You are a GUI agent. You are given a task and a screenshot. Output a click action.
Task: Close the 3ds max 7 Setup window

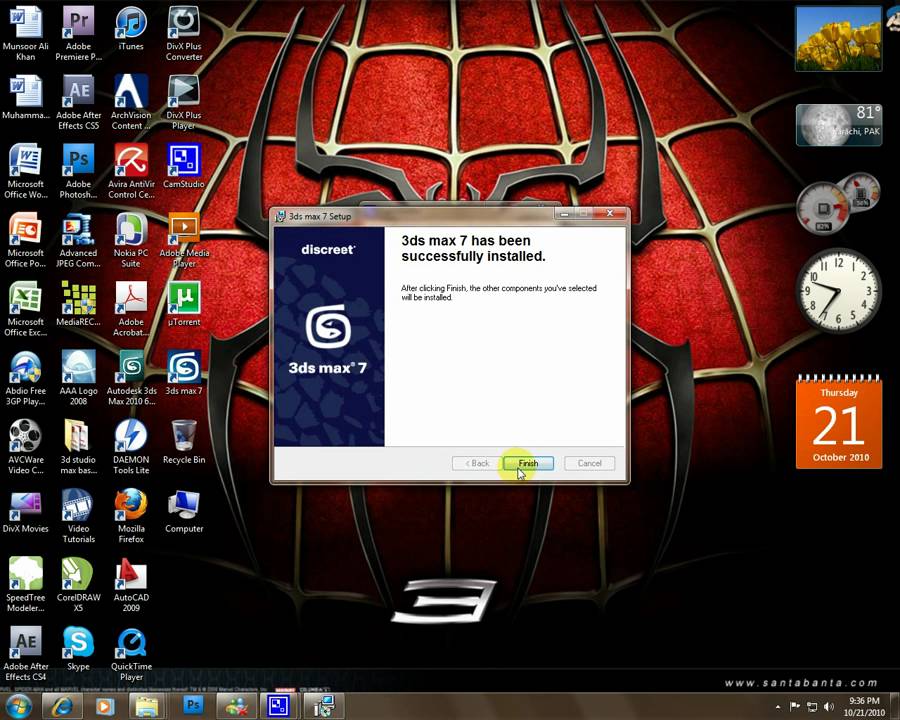[610, 214]
